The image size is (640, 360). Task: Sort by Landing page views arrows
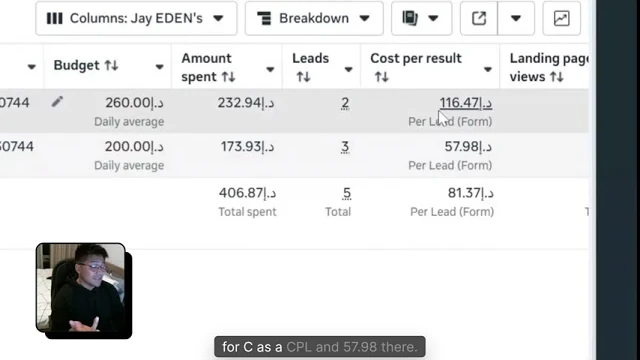pos(557,77)
